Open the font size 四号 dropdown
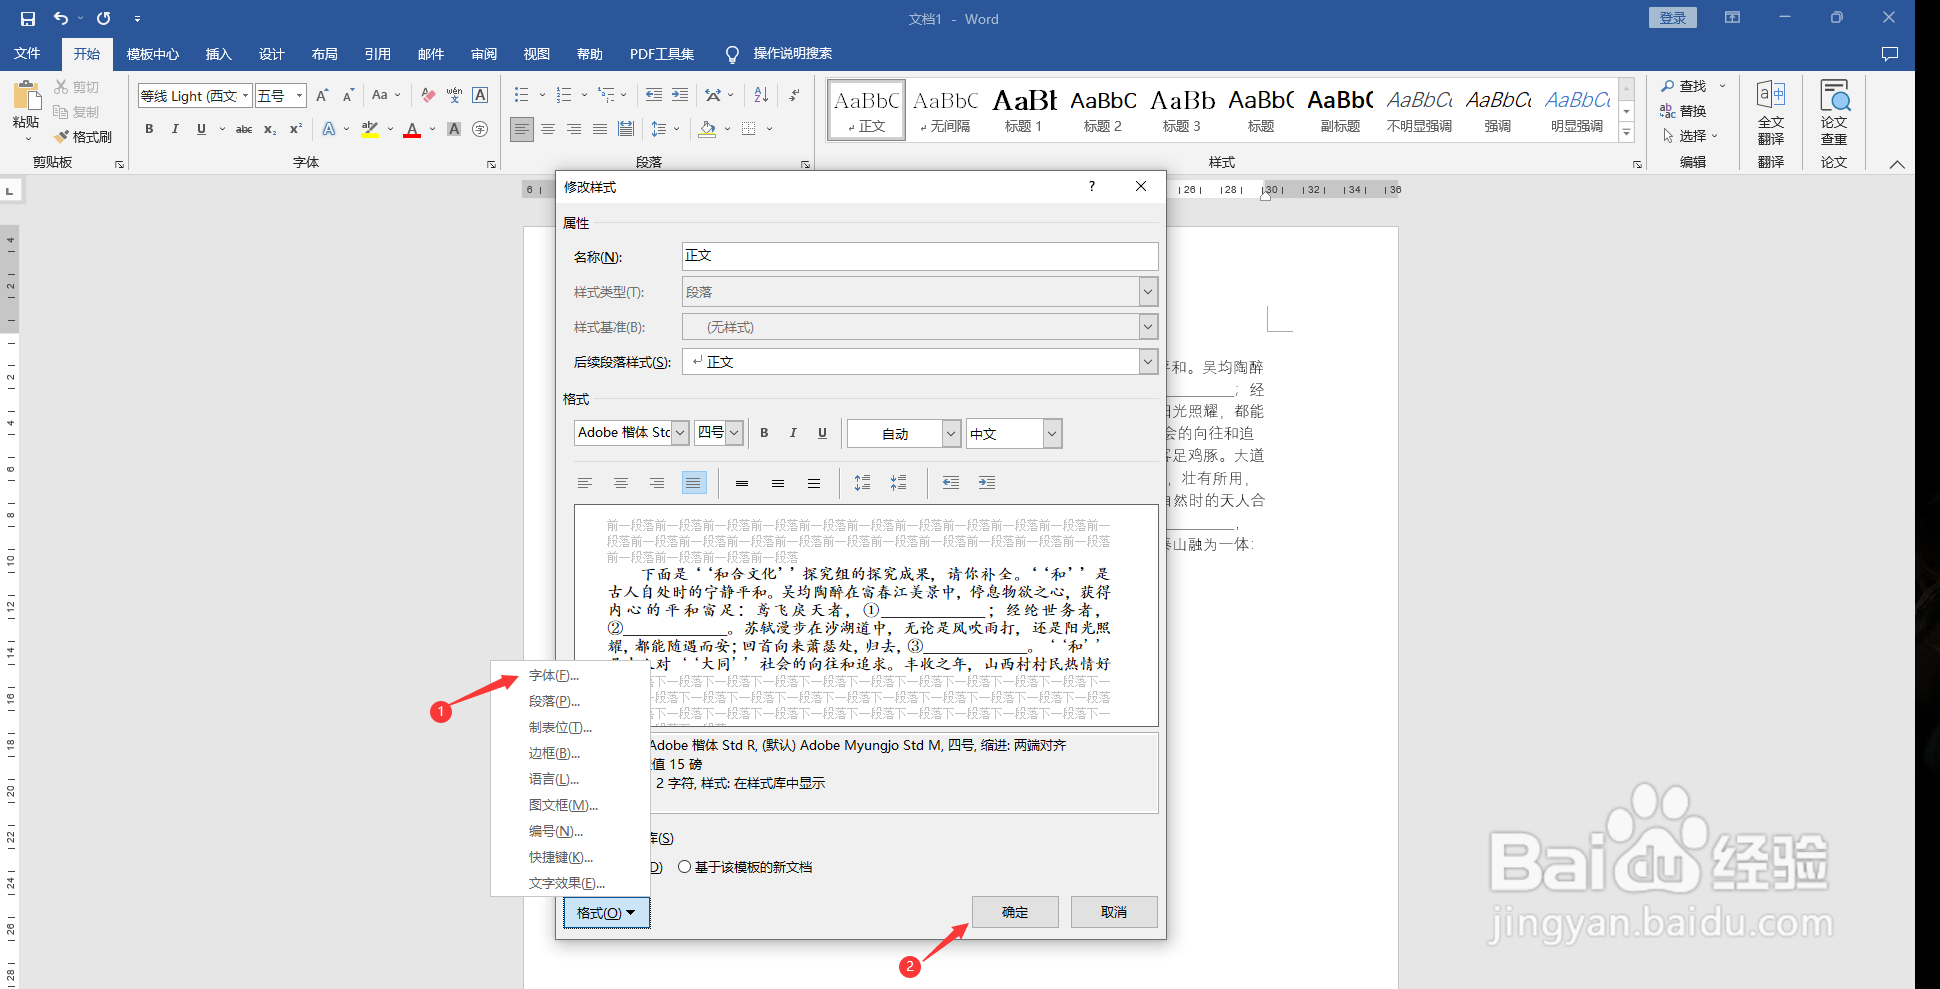Viewport: 1940px width, 989px height. 734,433
